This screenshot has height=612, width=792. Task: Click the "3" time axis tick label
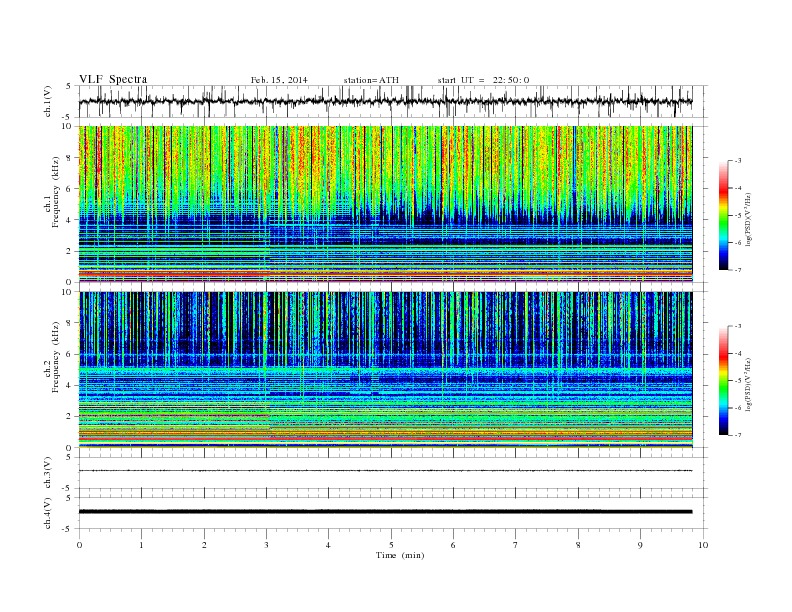(x=266, y=545)
